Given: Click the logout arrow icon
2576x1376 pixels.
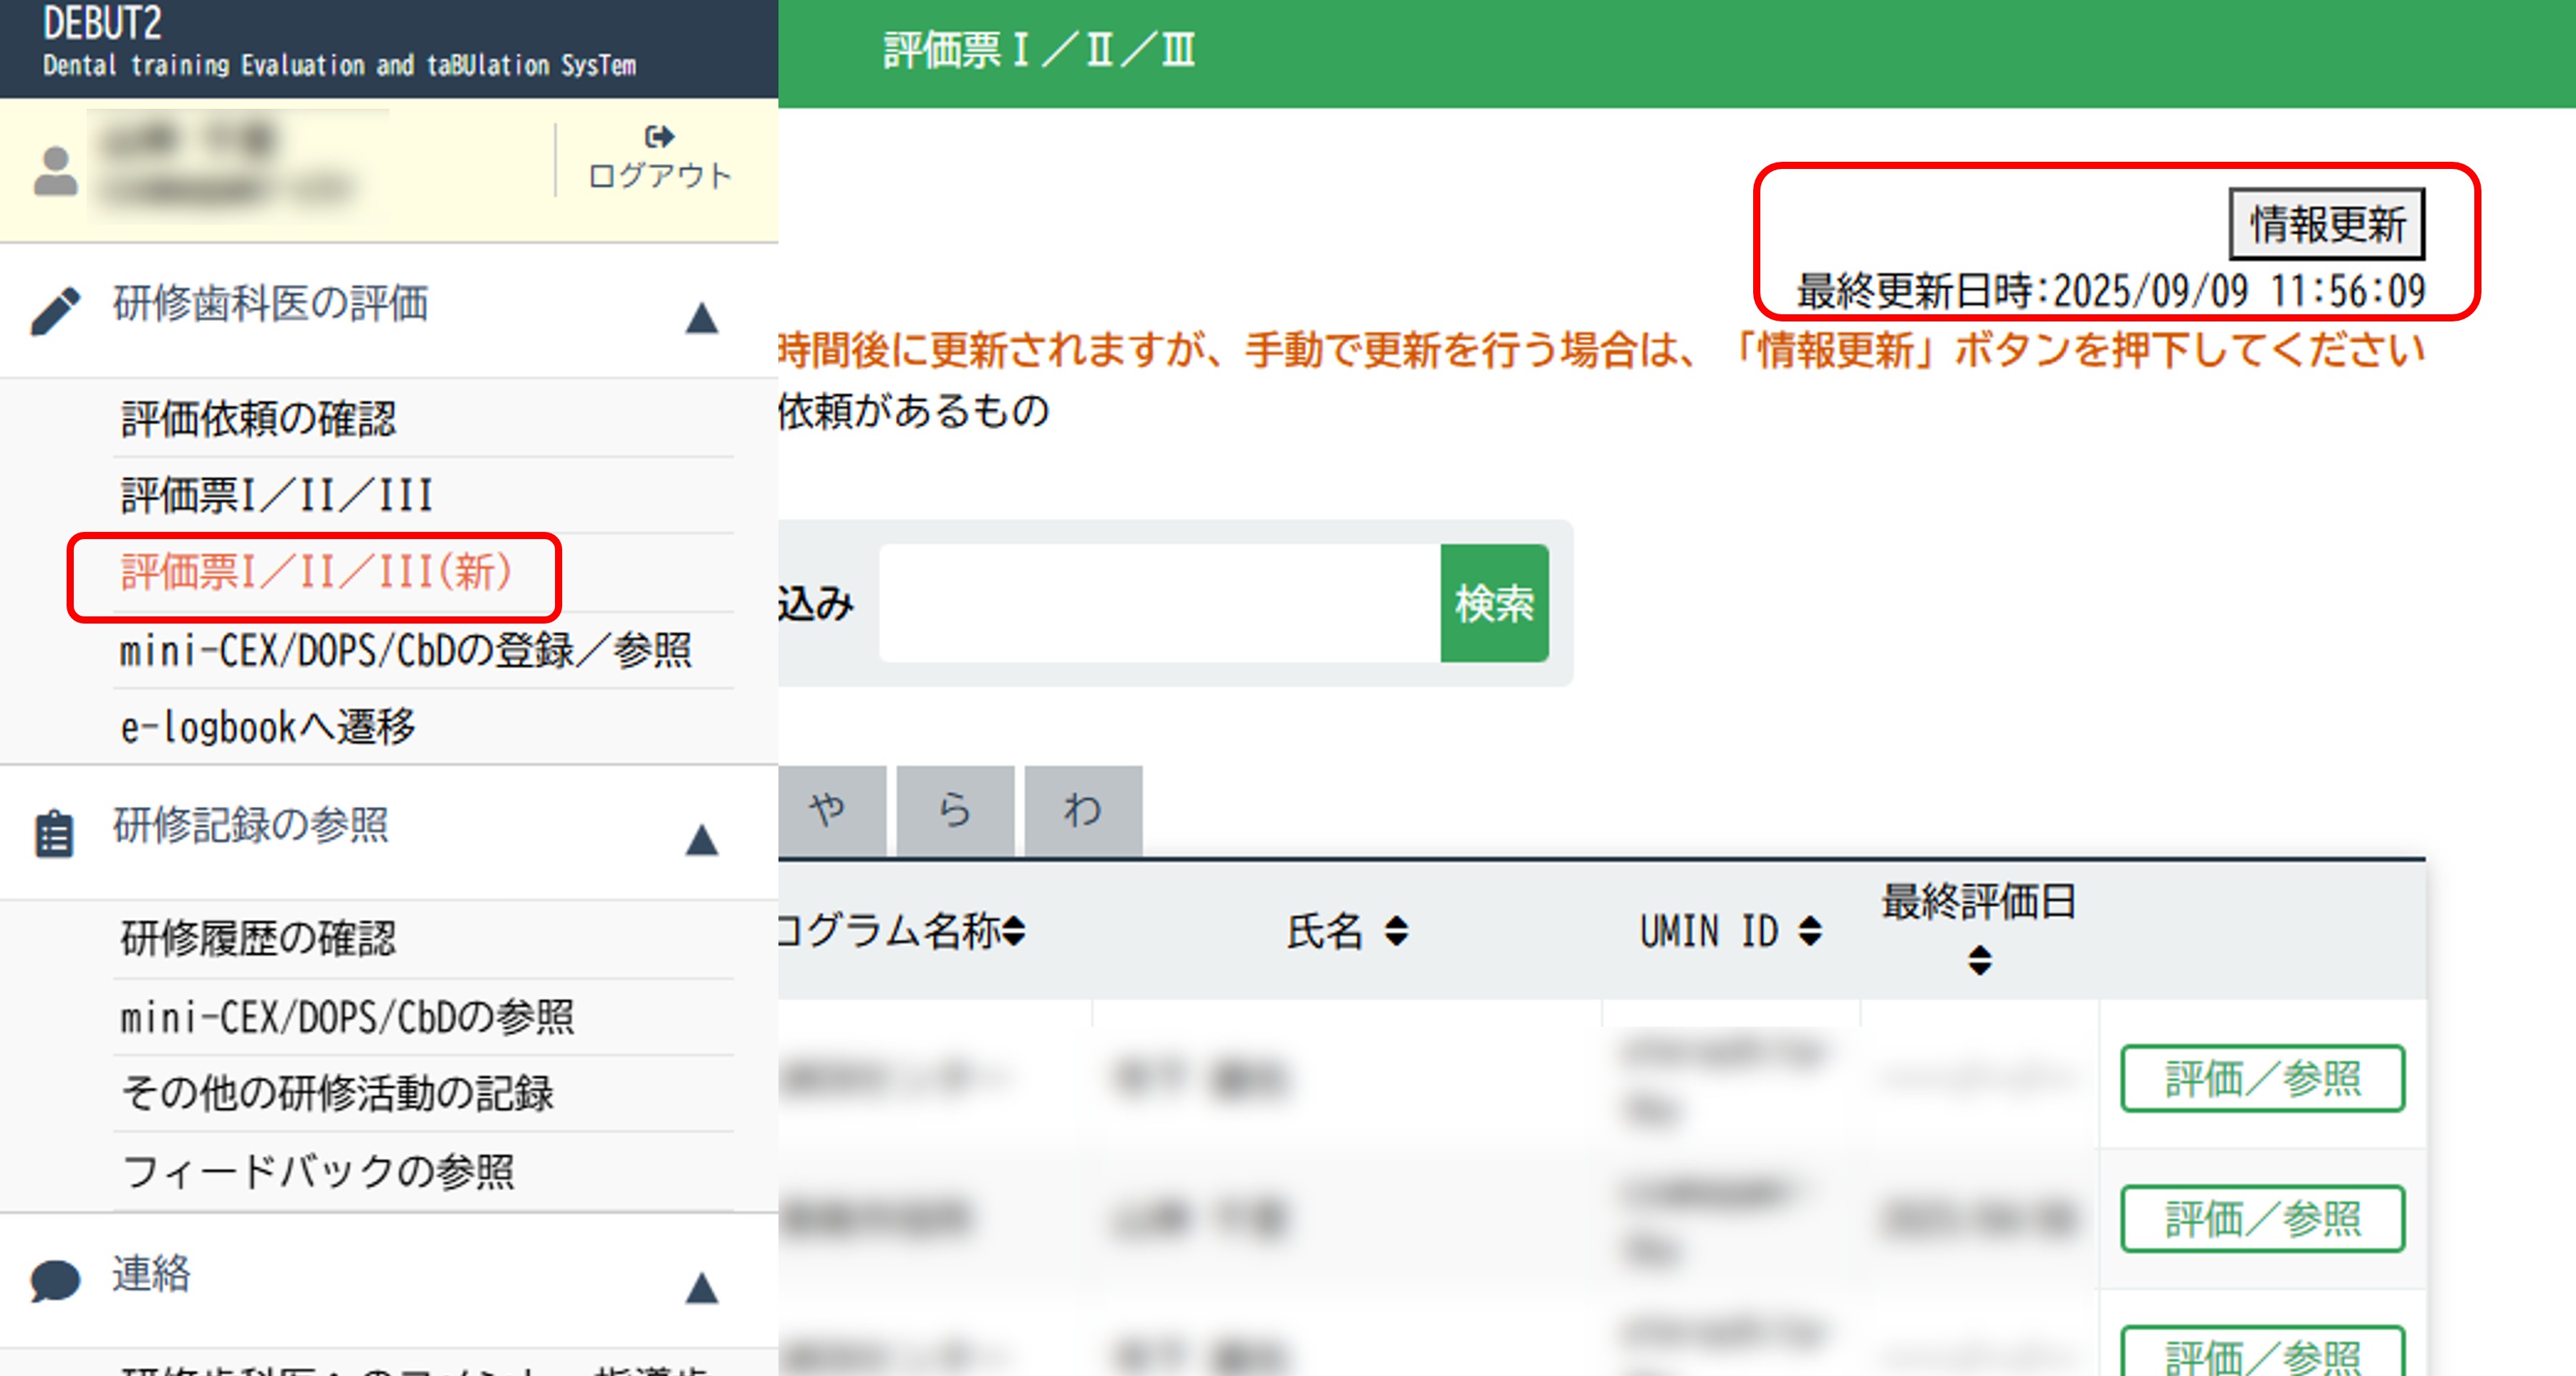Looking at the screenshot, I should click(x=659, y=136).
